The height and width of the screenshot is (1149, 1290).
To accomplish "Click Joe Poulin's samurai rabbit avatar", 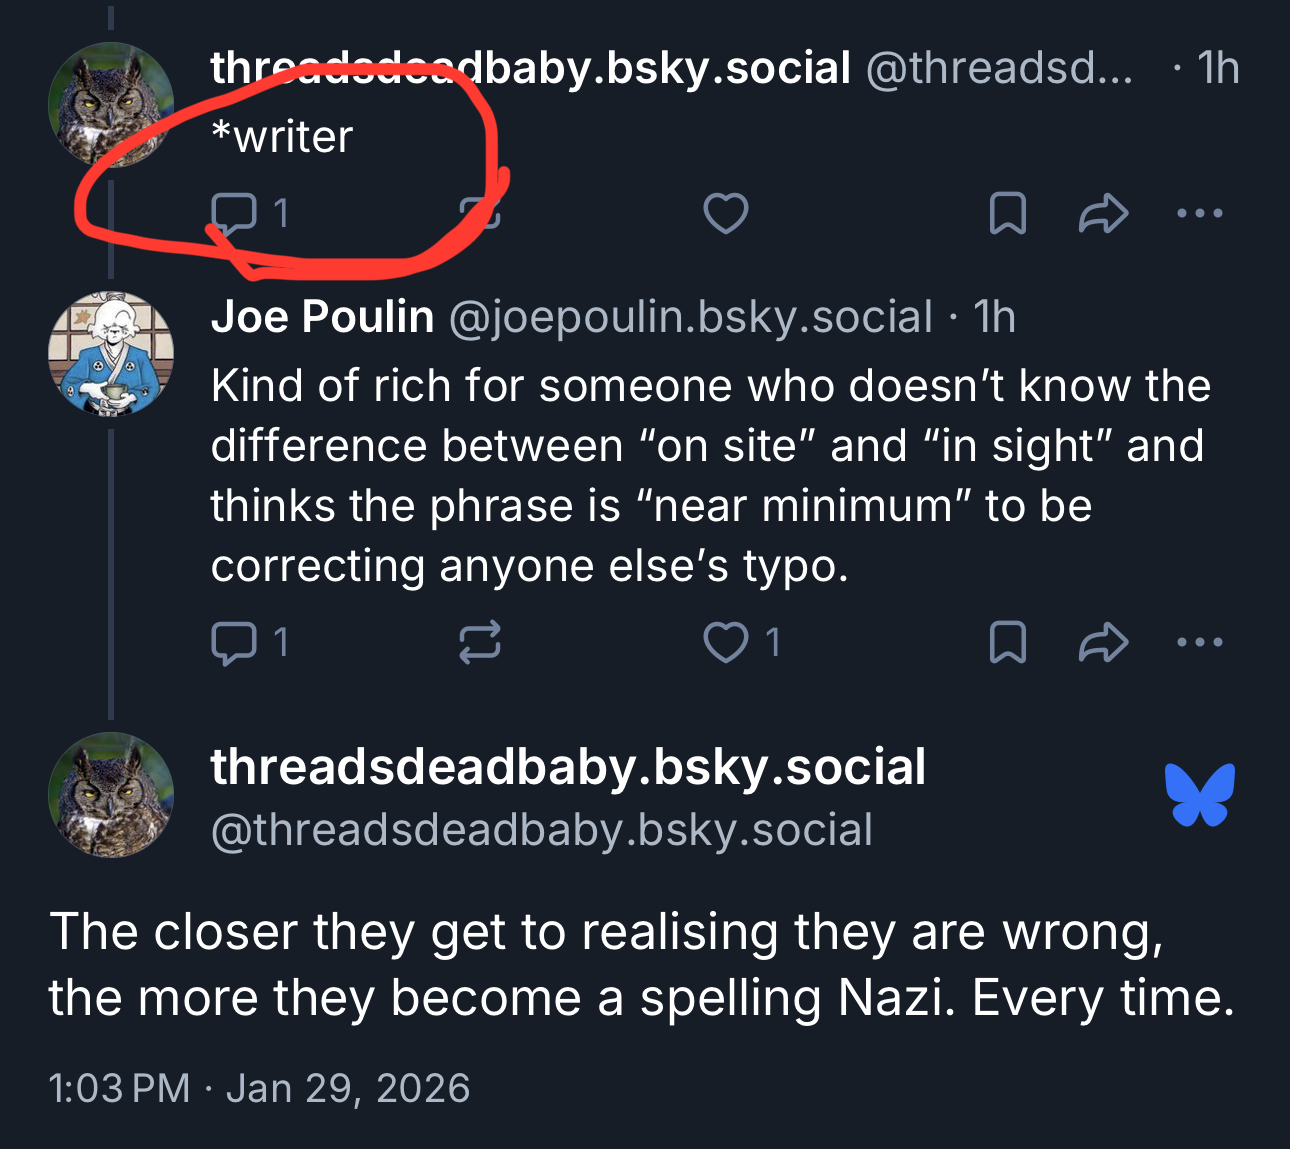I will [111, 353].
